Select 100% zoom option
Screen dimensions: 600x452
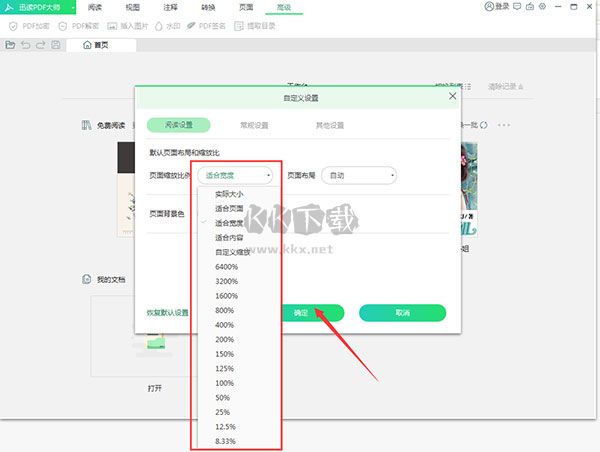(x=225, y=383)
